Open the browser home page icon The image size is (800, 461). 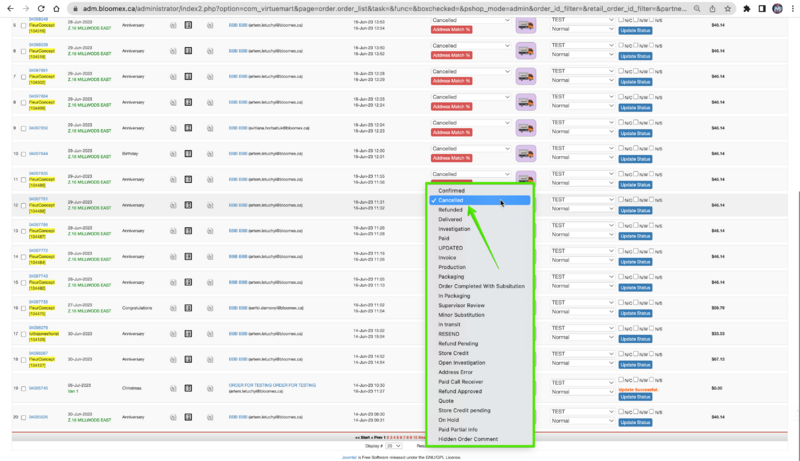(x=56, y=9)
